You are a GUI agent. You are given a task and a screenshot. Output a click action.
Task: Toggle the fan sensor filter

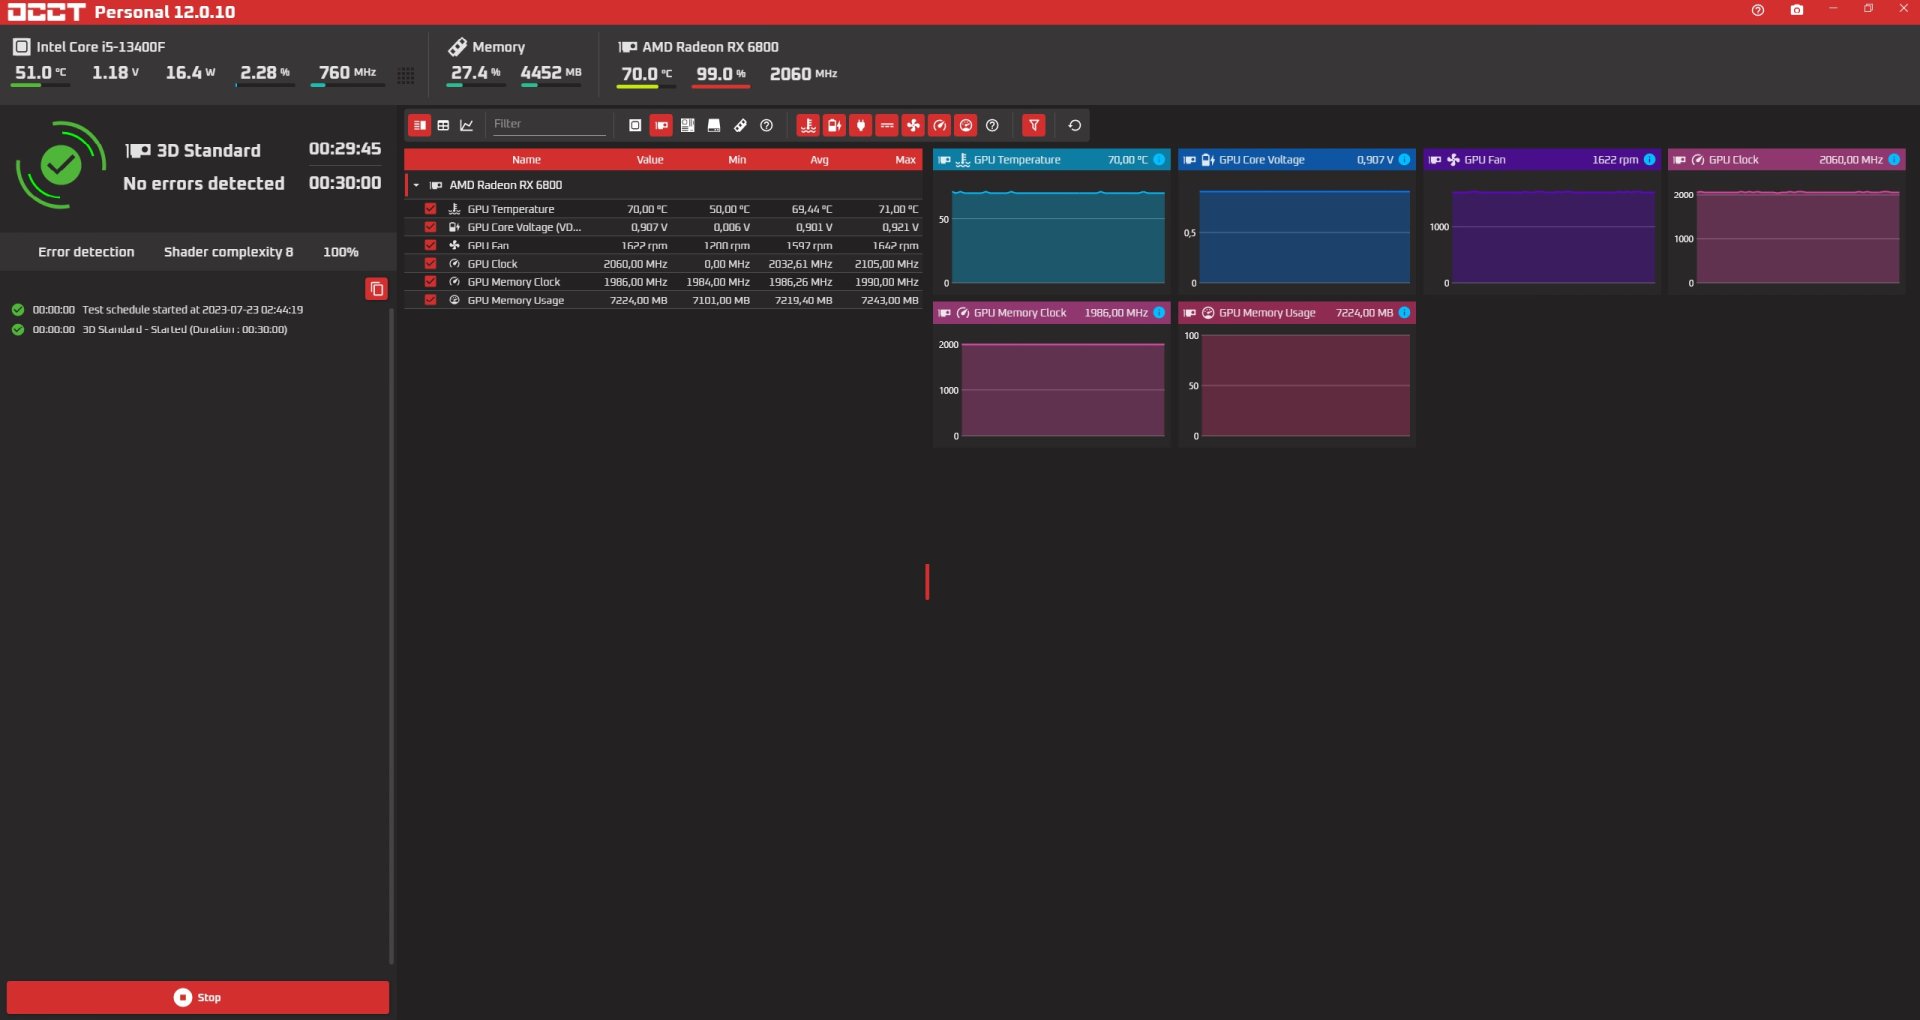[x=913, y=125]
